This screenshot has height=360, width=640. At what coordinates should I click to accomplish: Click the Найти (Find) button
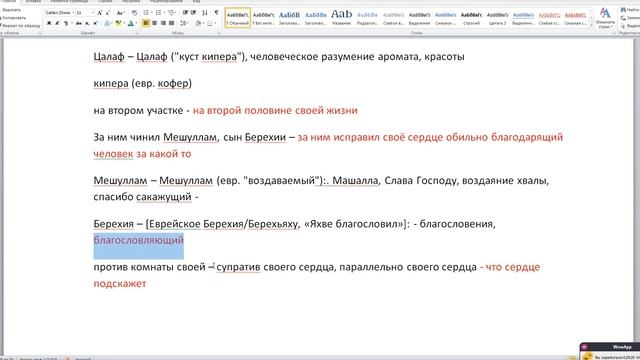[x=630, y=10]
